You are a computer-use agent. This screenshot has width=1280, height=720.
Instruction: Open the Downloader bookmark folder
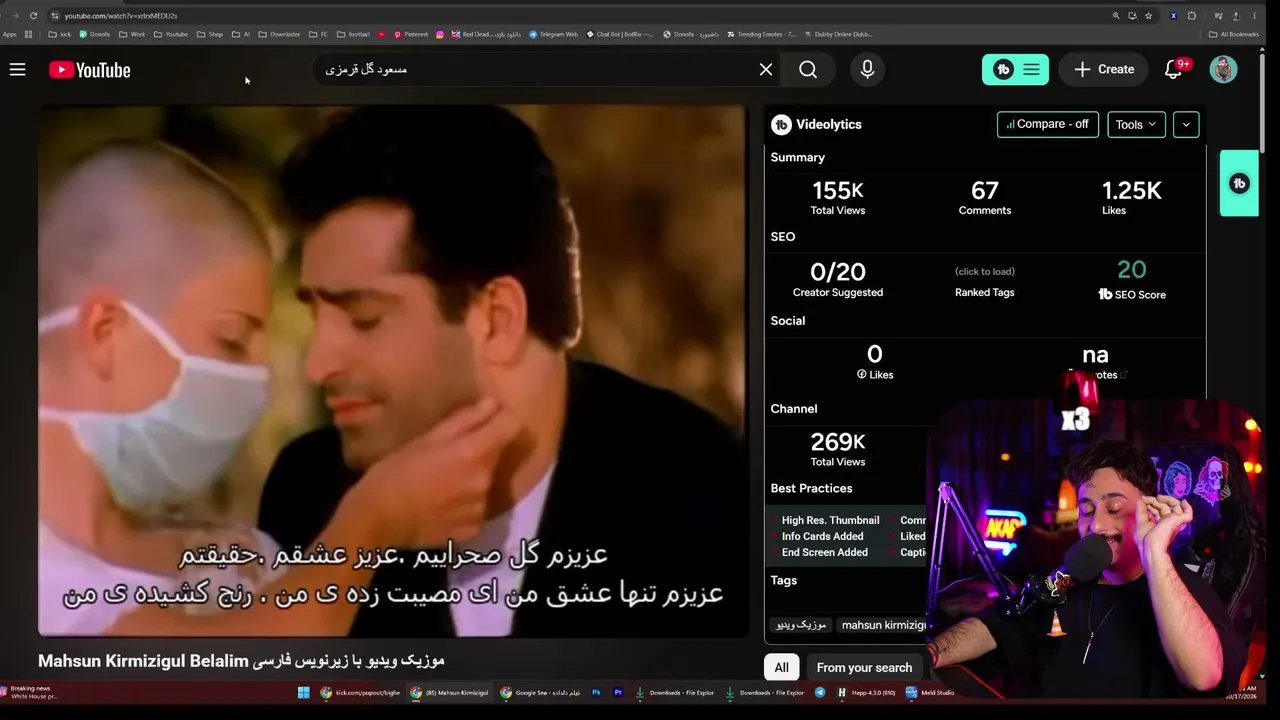coord(279,34)
